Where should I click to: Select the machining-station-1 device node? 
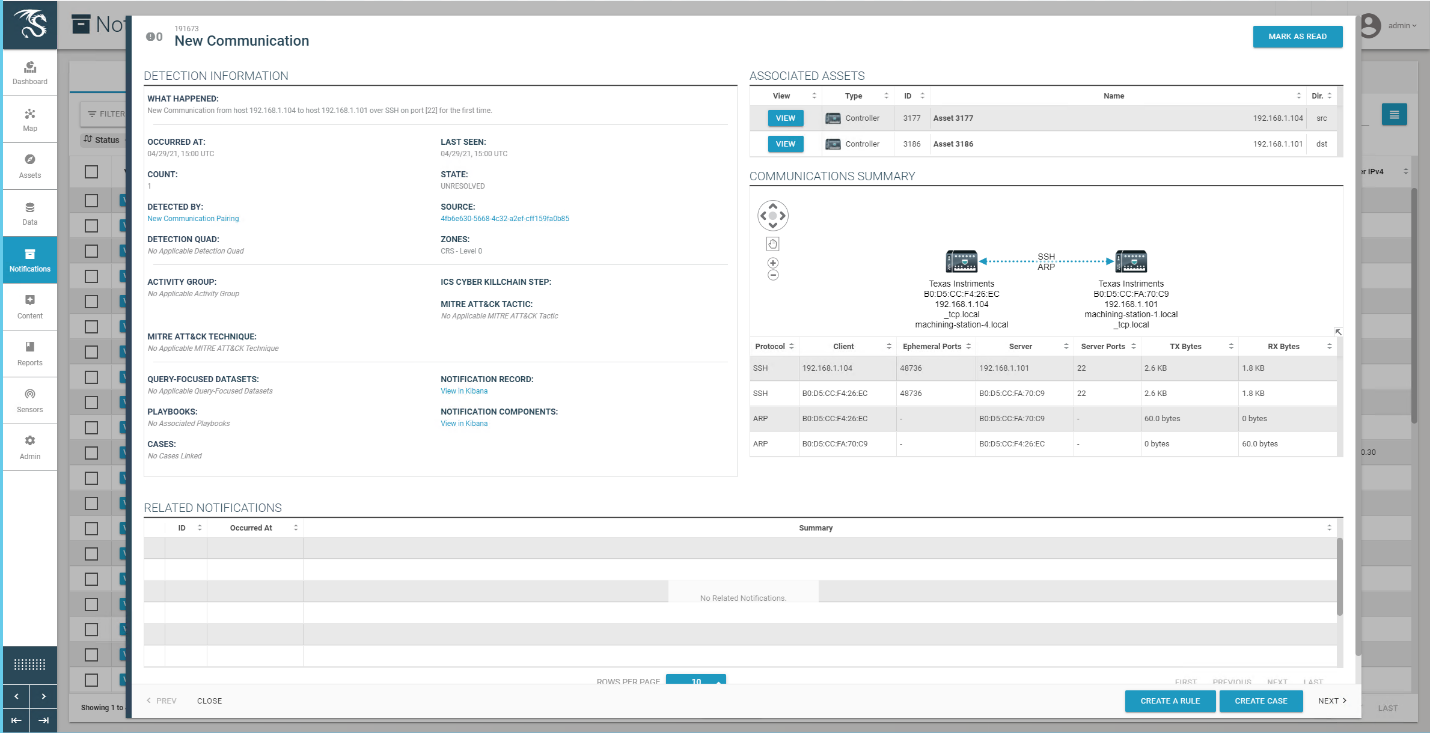click(1131, 262)
